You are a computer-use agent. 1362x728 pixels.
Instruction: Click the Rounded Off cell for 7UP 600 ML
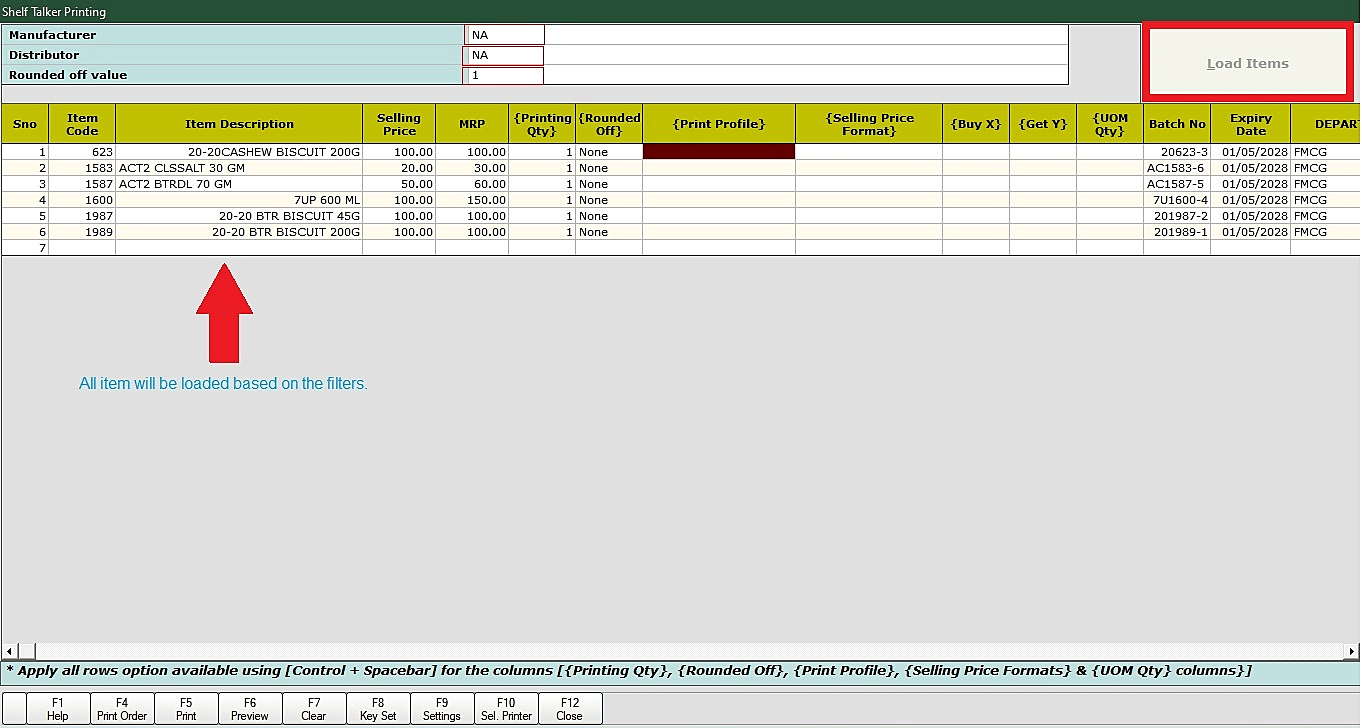pos(608,200)
